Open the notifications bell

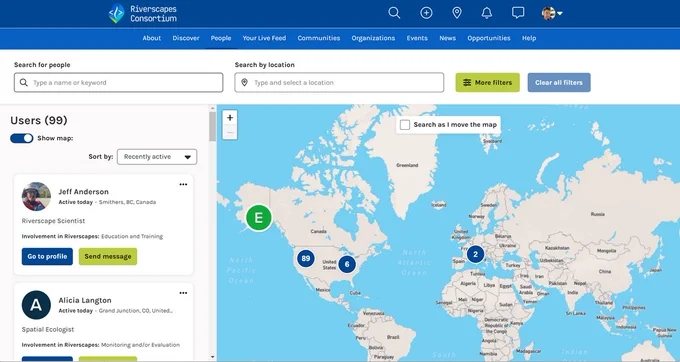[x=487, y=13]
